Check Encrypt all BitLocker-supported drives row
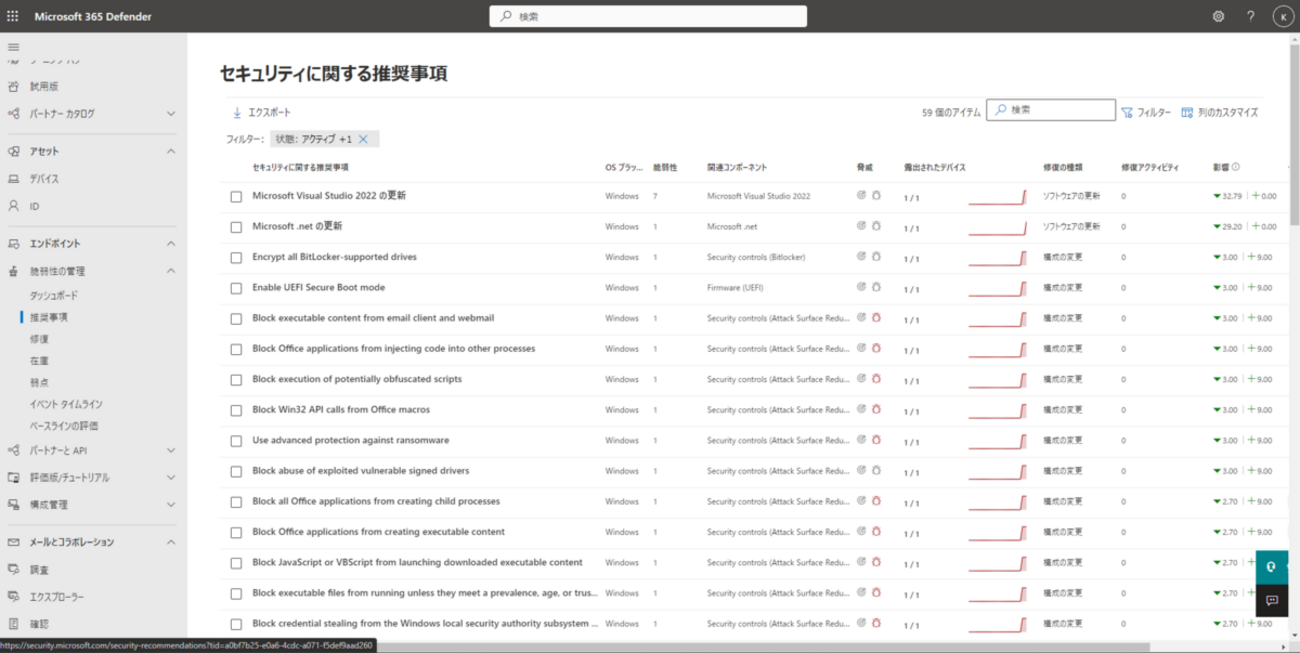The image size is (1300, 653). point(236,258)
